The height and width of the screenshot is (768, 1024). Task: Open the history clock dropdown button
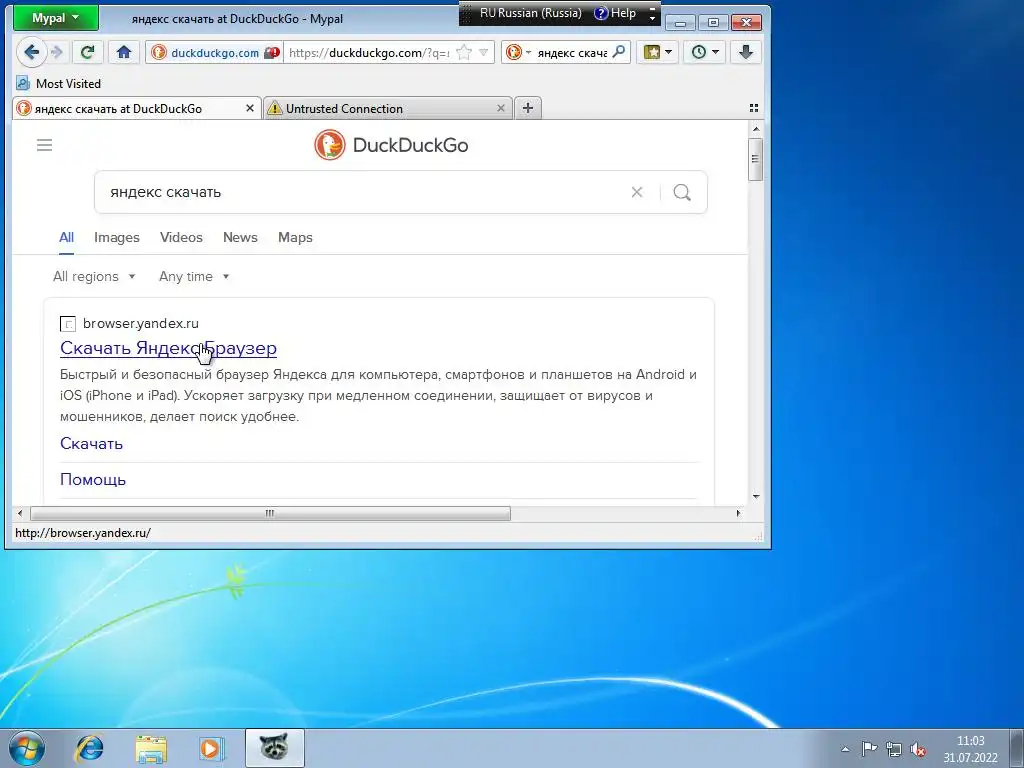point(705,52)
